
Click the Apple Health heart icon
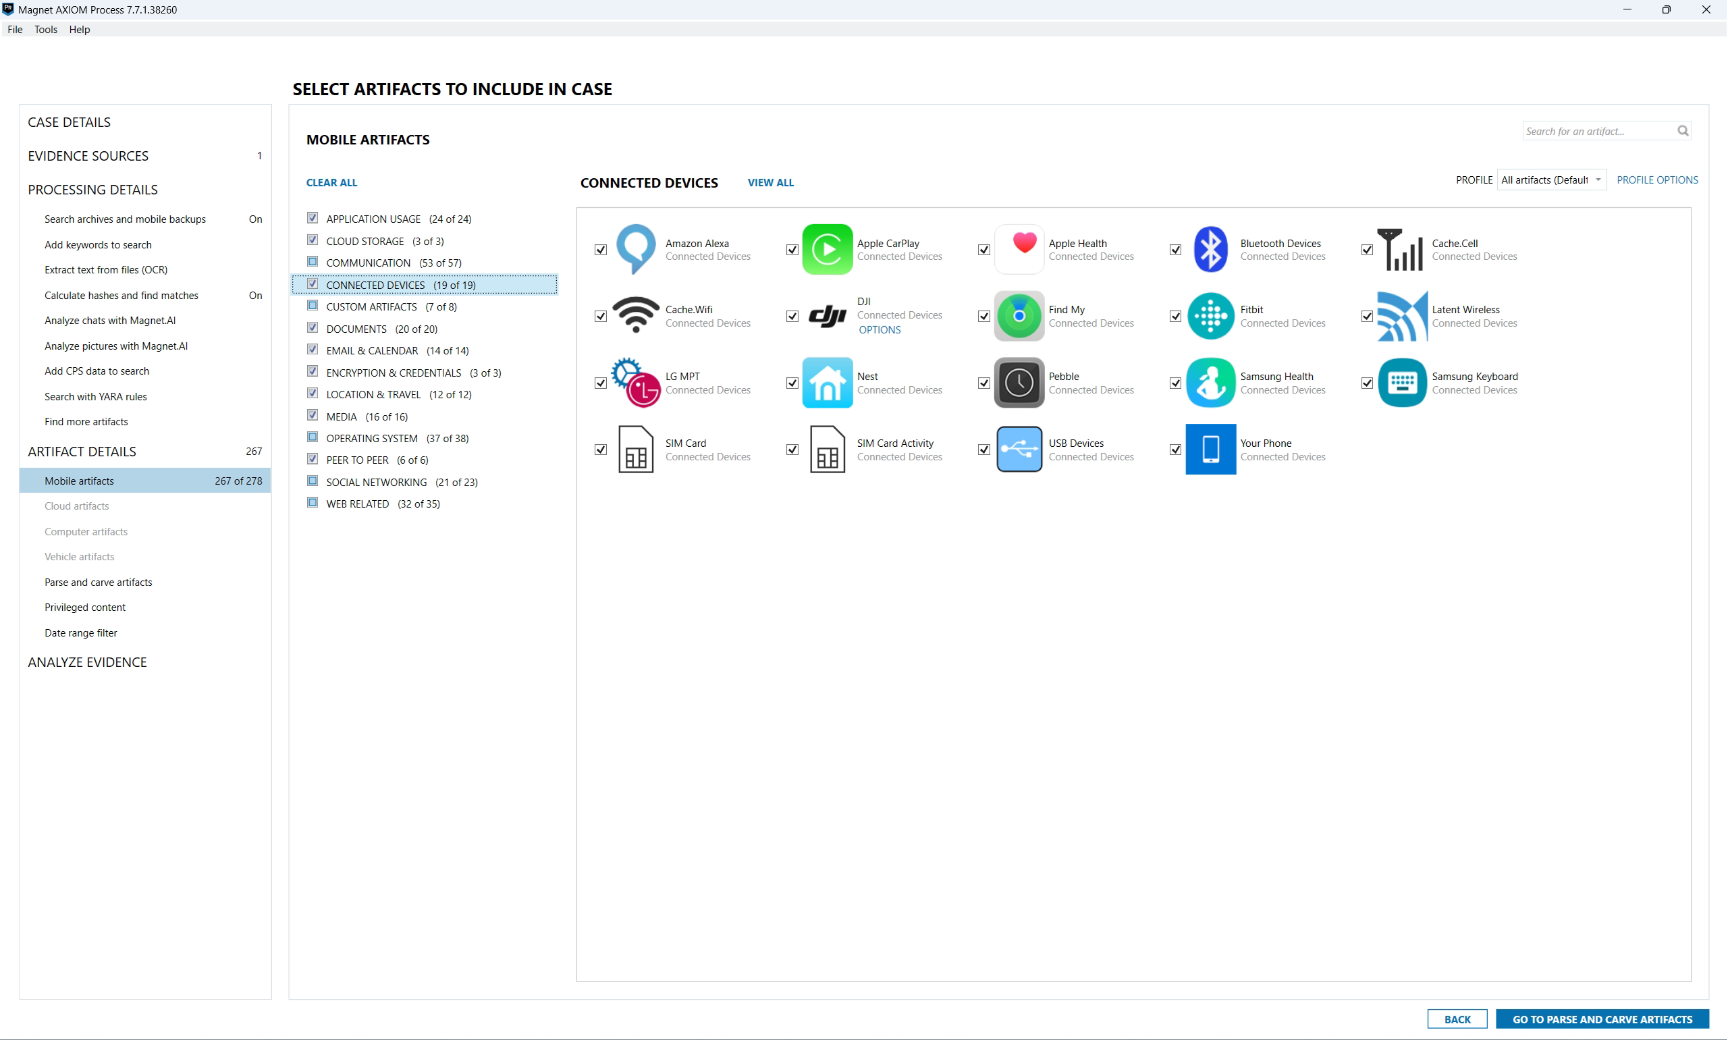[x=1019, y=249]
